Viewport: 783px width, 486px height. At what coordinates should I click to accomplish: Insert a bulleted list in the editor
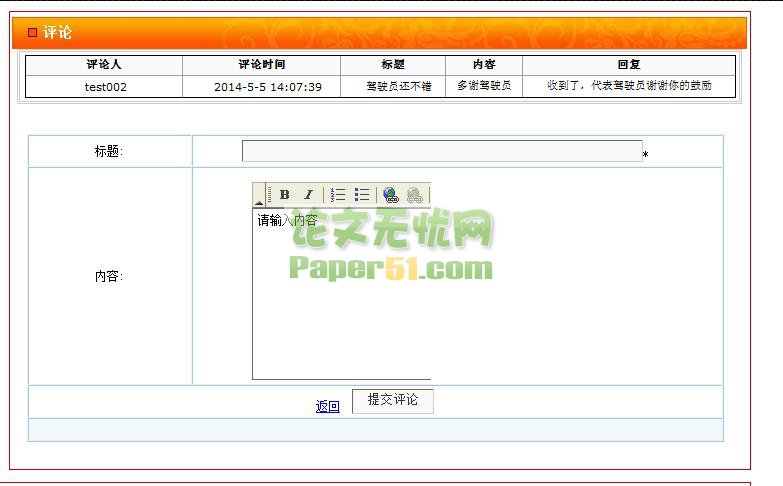pyautogui.click(x=362, y=195)
